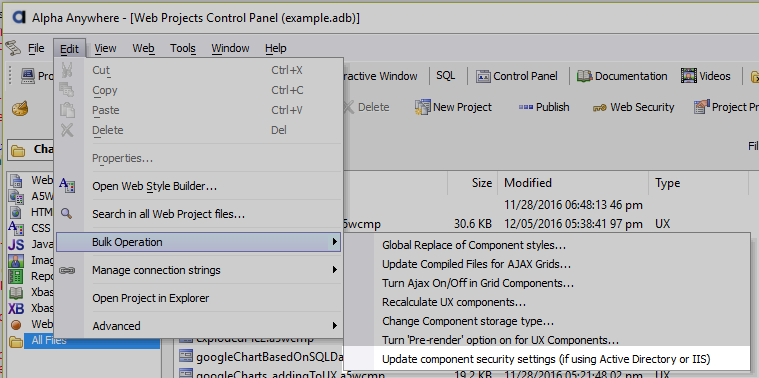
Task: Click the Videos film icon
Action: tap(688, 76)
